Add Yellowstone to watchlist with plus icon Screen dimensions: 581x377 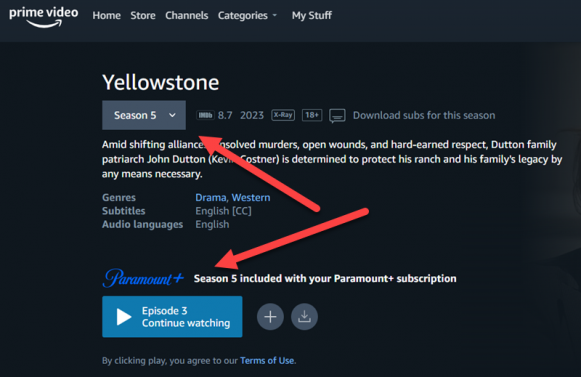point(270,317)
